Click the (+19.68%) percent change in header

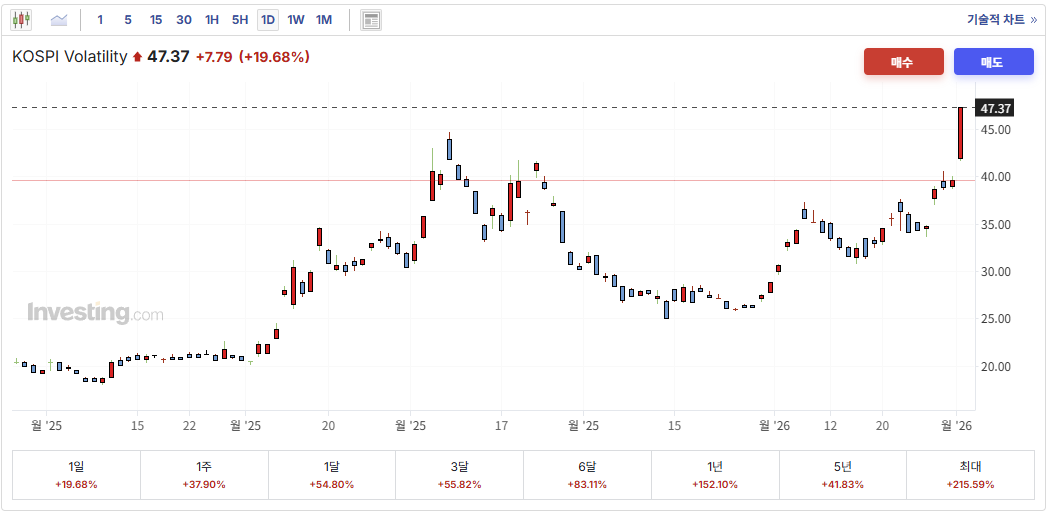[274, 57]
